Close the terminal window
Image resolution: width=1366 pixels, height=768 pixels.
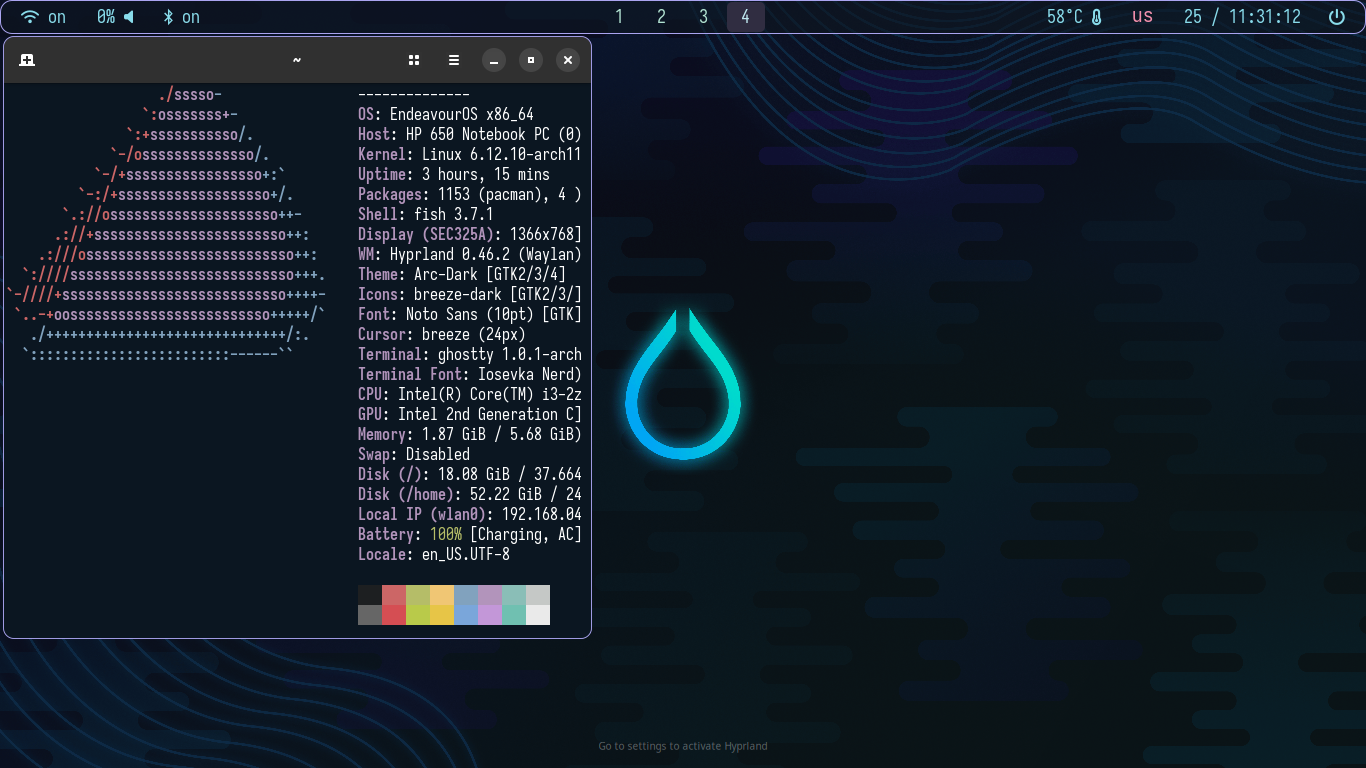click(x=568, y=60)
